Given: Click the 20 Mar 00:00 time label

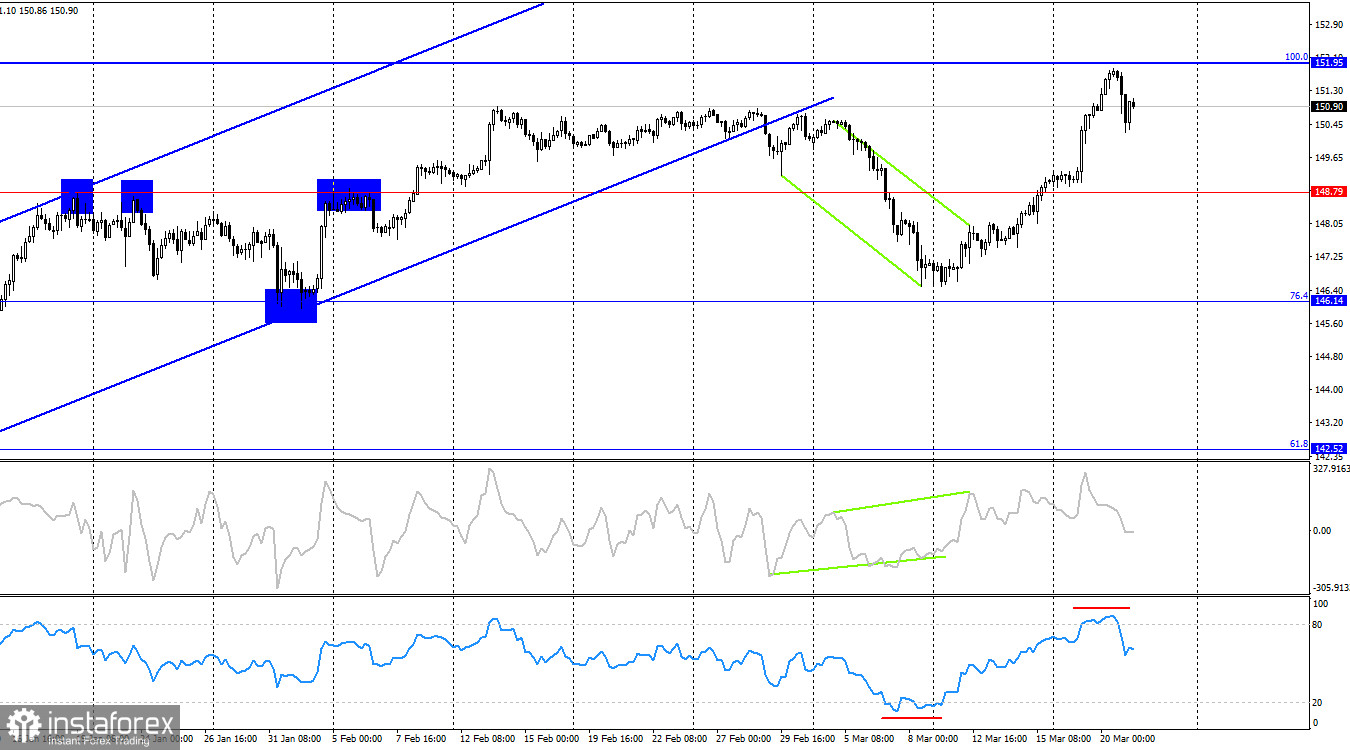Looking at the screenshot, I should click(x=1126, y=740).
